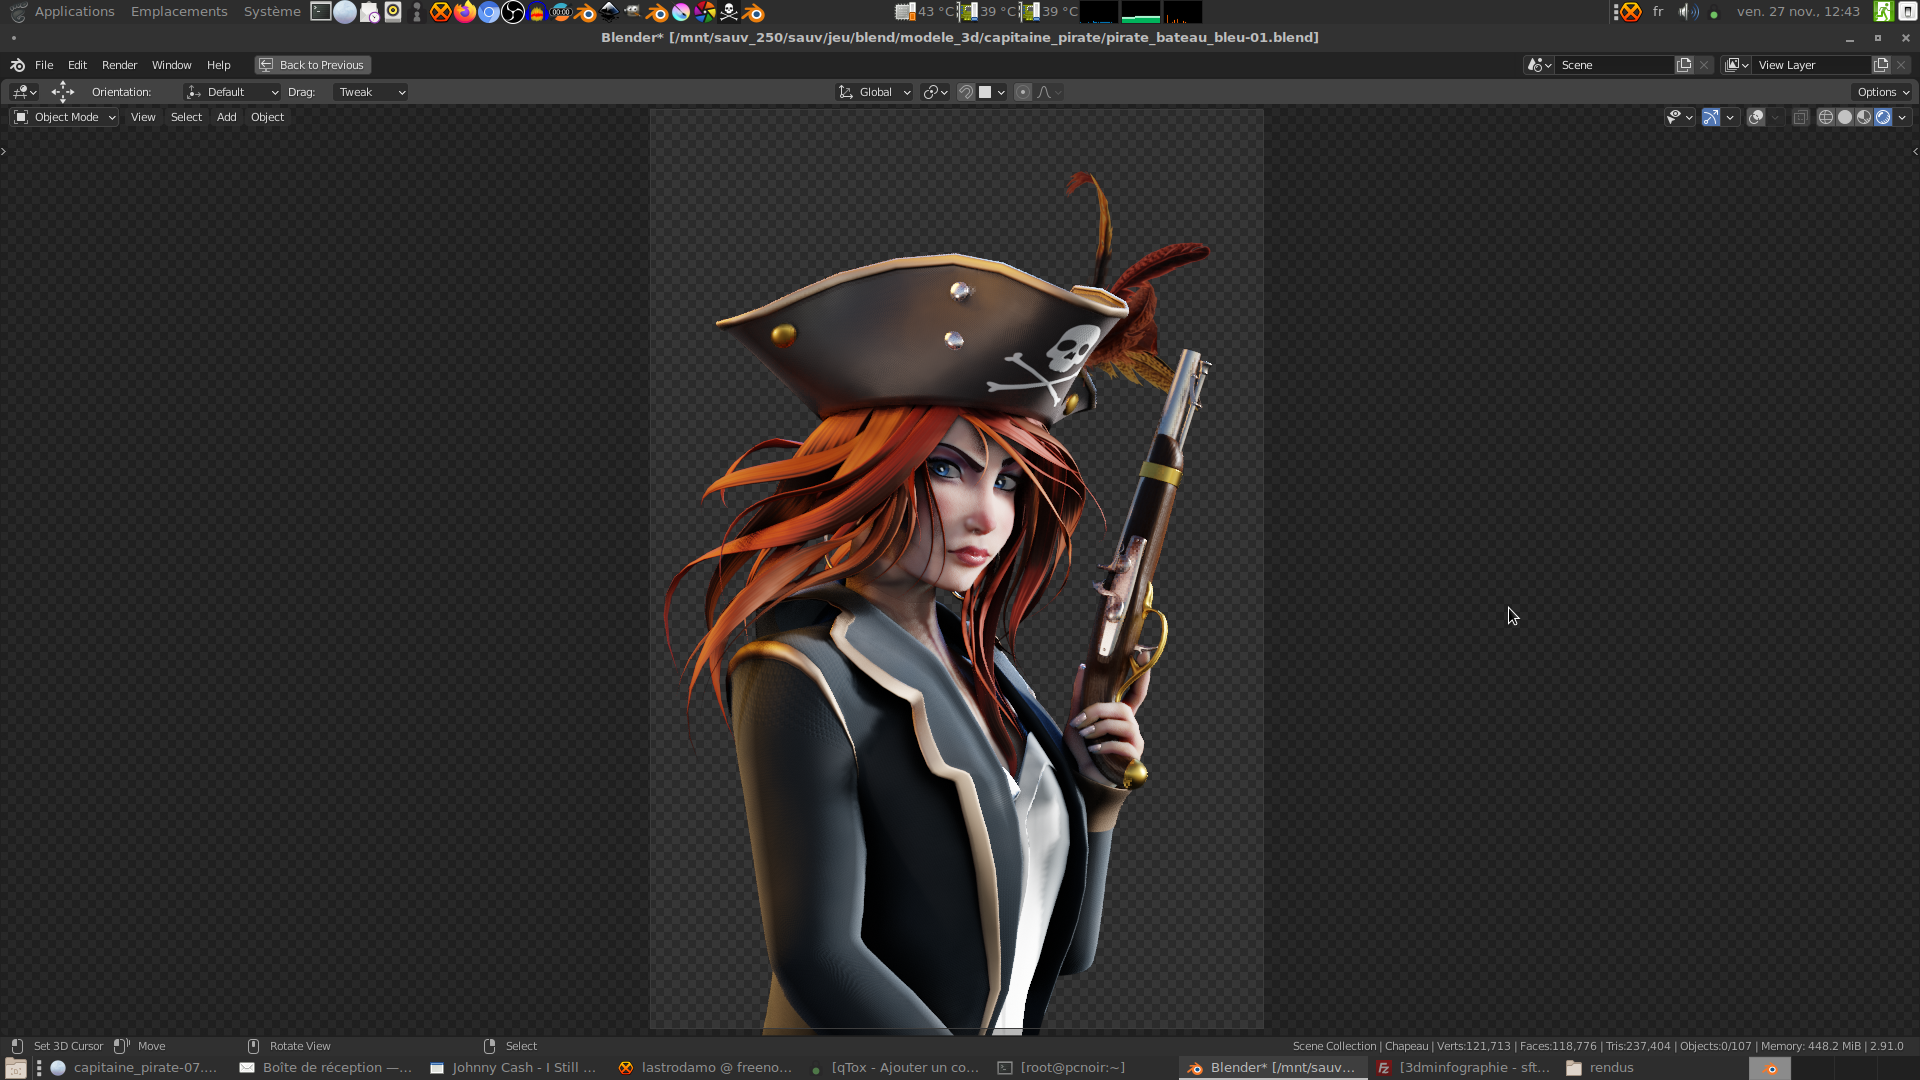Toggle proportional editing
Screen dimensions: 1920x1080
1022,92
